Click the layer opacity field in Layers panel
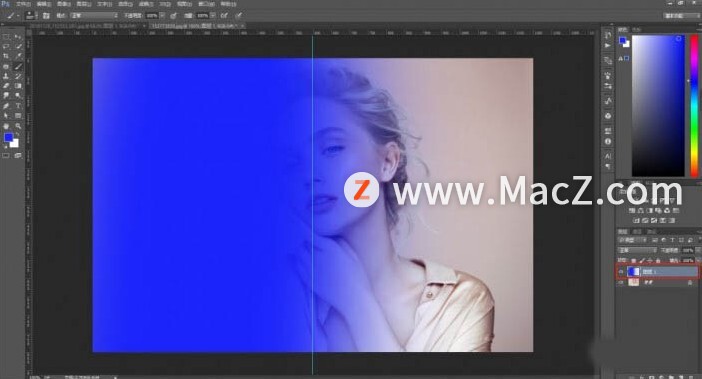Viewport: 702px width, 379px height. (688, 250)
